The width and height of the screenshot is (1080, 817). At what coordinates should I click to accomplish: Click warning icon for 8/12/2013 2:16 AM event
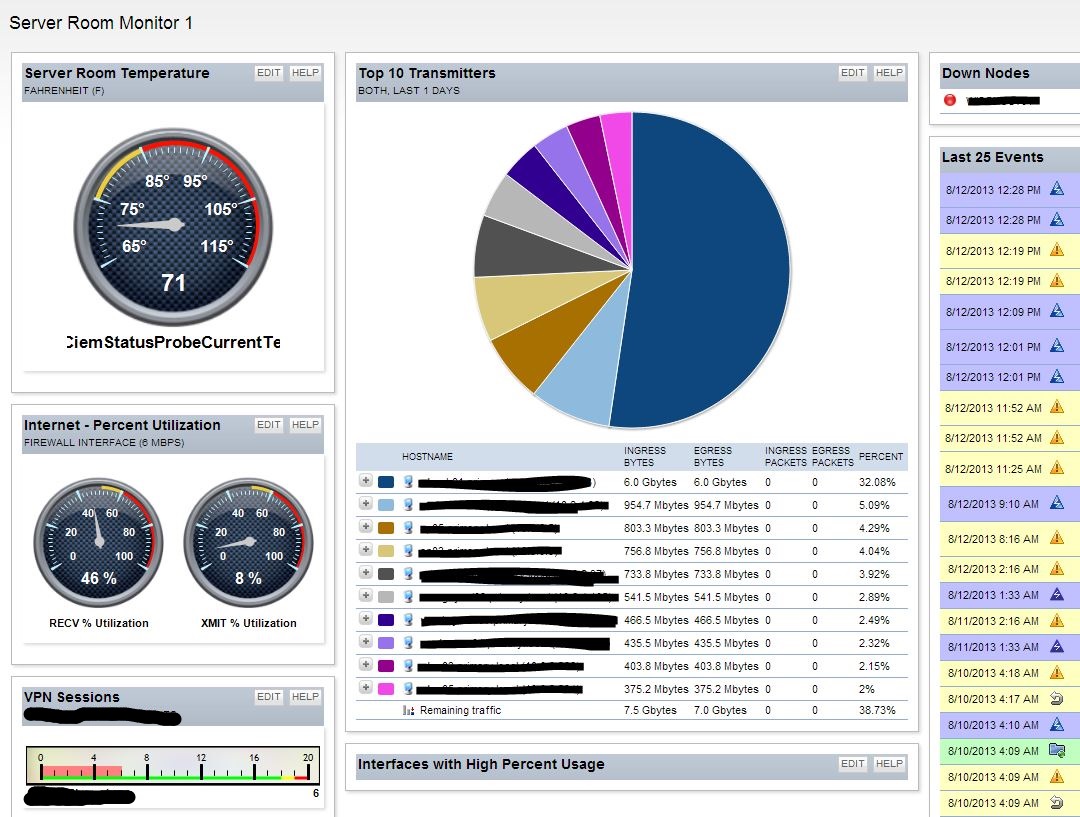pyautogui.click(x=1057, y=568)
